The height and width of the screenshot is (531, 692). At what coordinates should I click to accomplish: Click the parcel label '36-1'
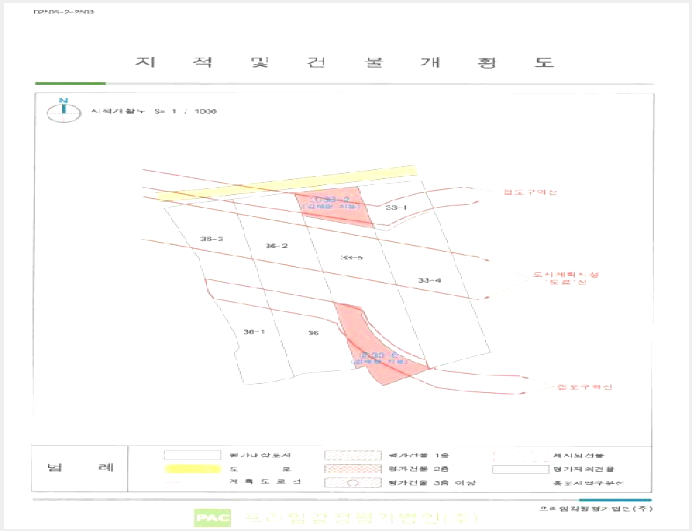254,331
